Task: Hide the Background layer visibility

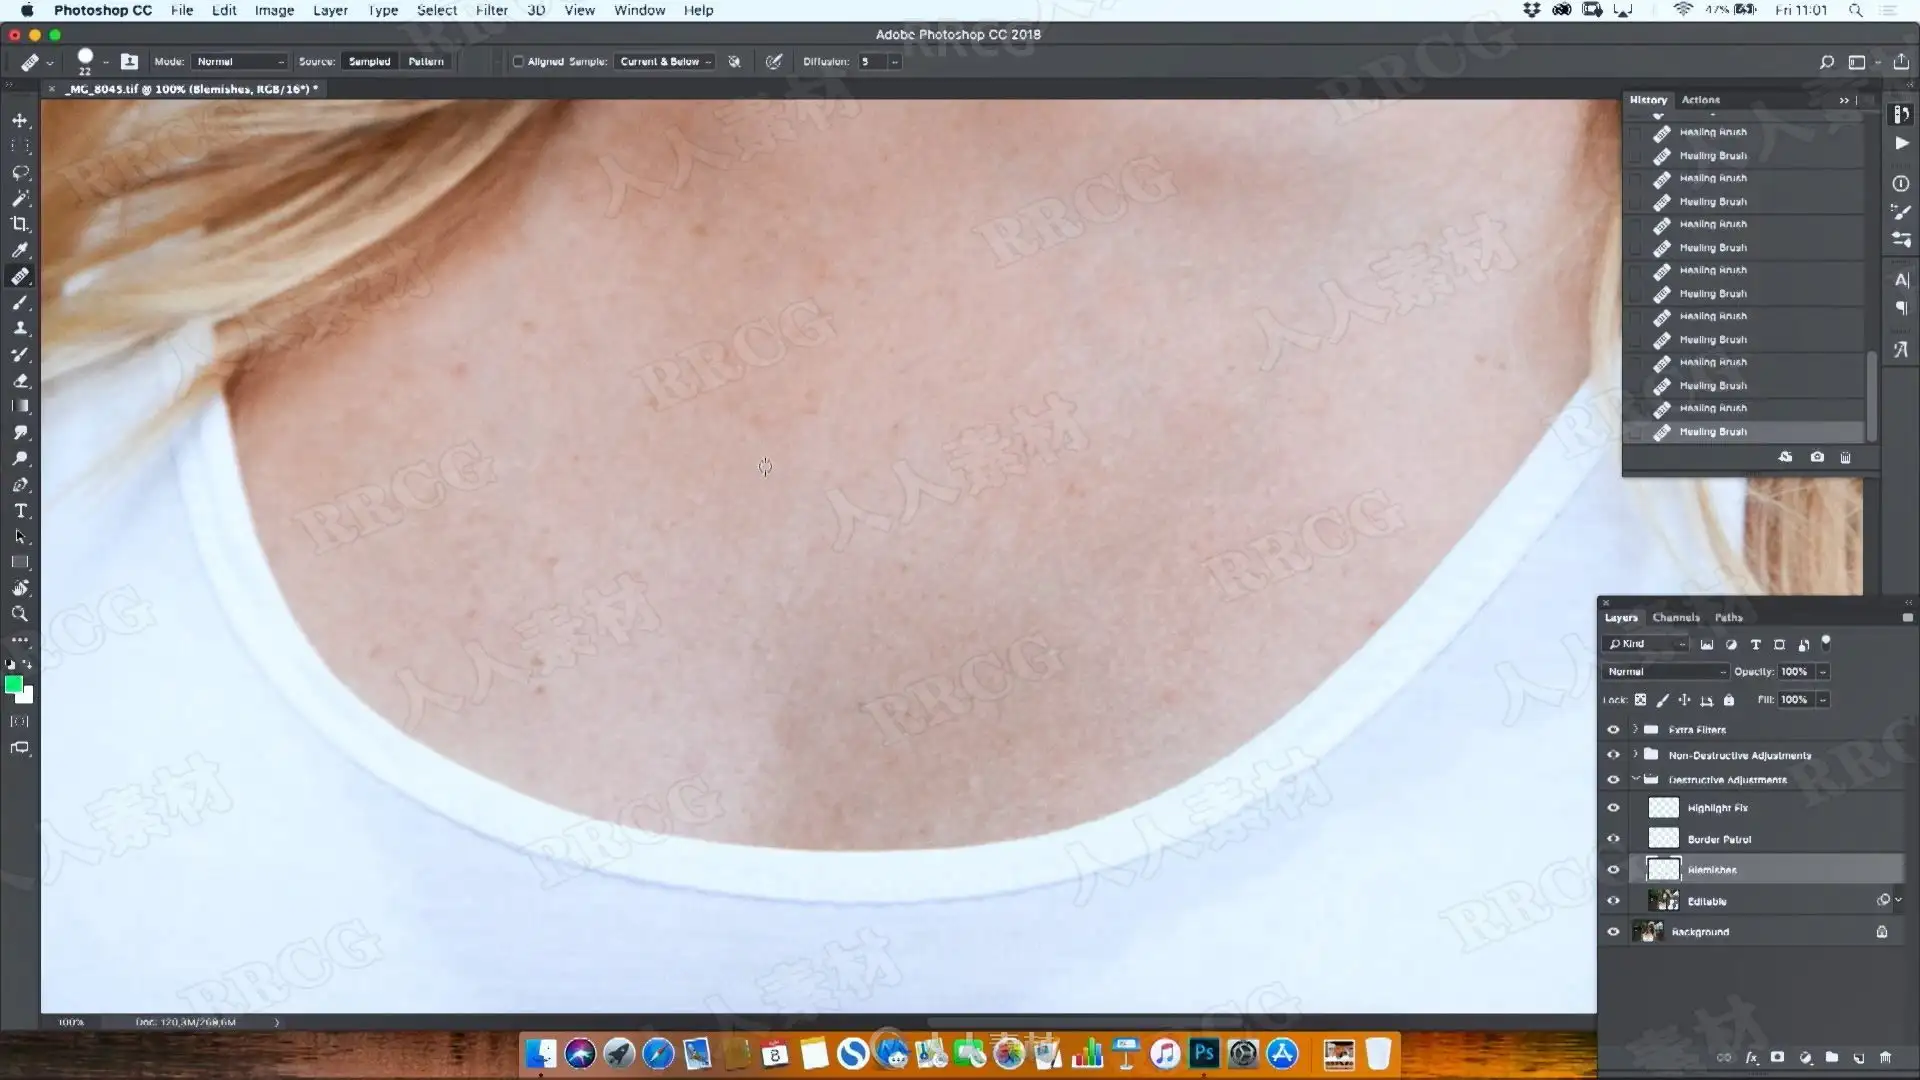Action: click(x=1612, y=932)
